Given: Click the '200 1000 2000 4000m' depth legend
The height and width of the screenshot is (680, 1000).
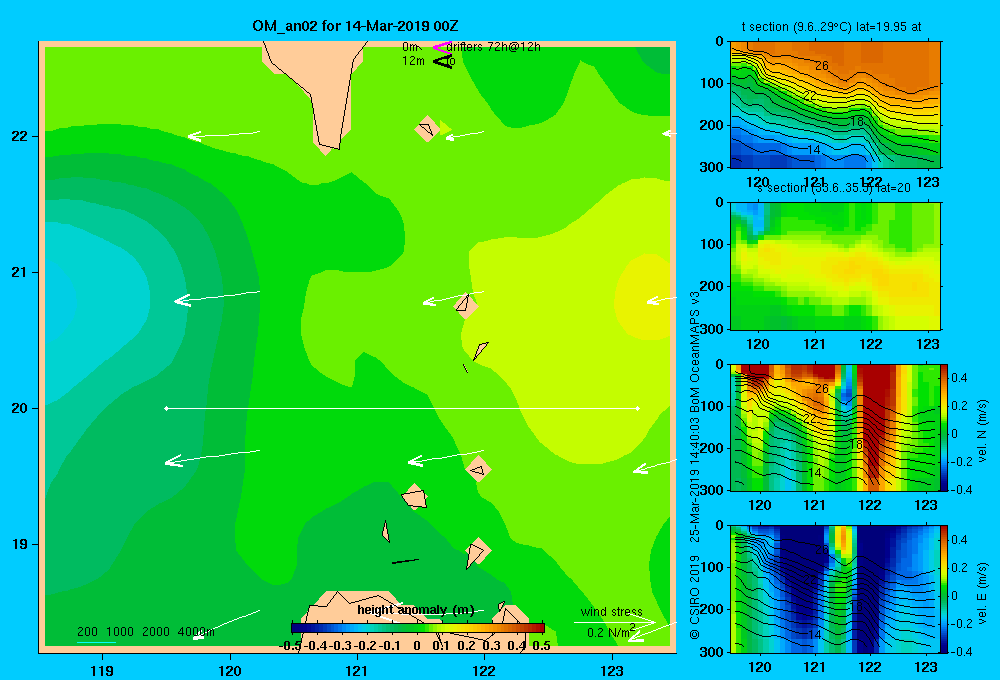Looking at the screenshot, I should click(x=145, y=632).
